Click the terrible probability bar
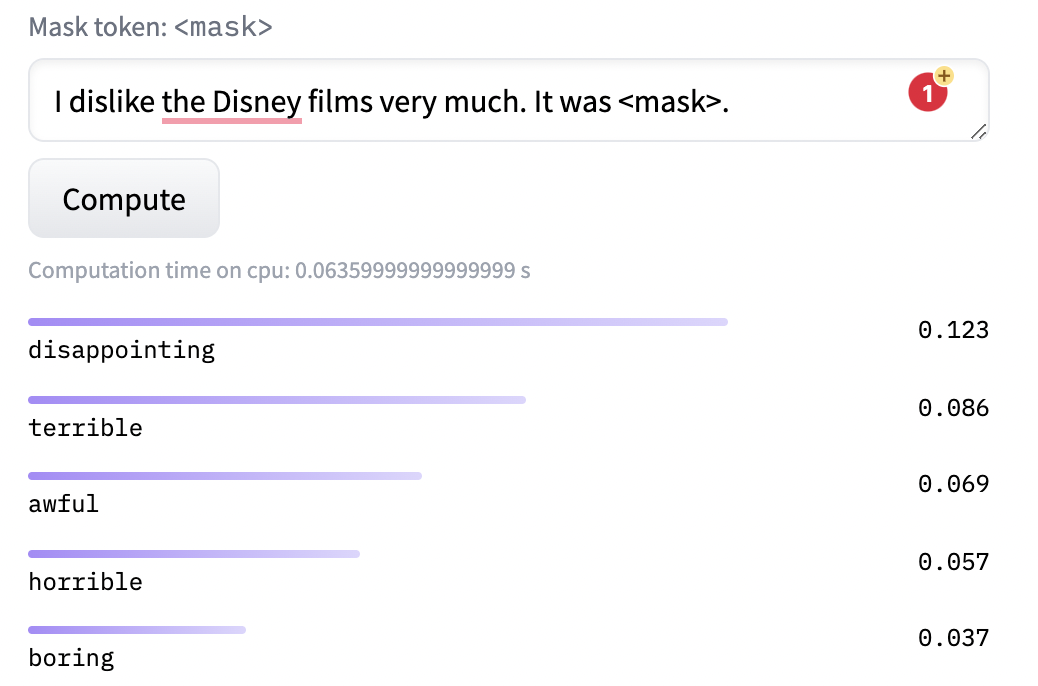1038x686 pixels. pyautogui.click(x=277, y=400)
